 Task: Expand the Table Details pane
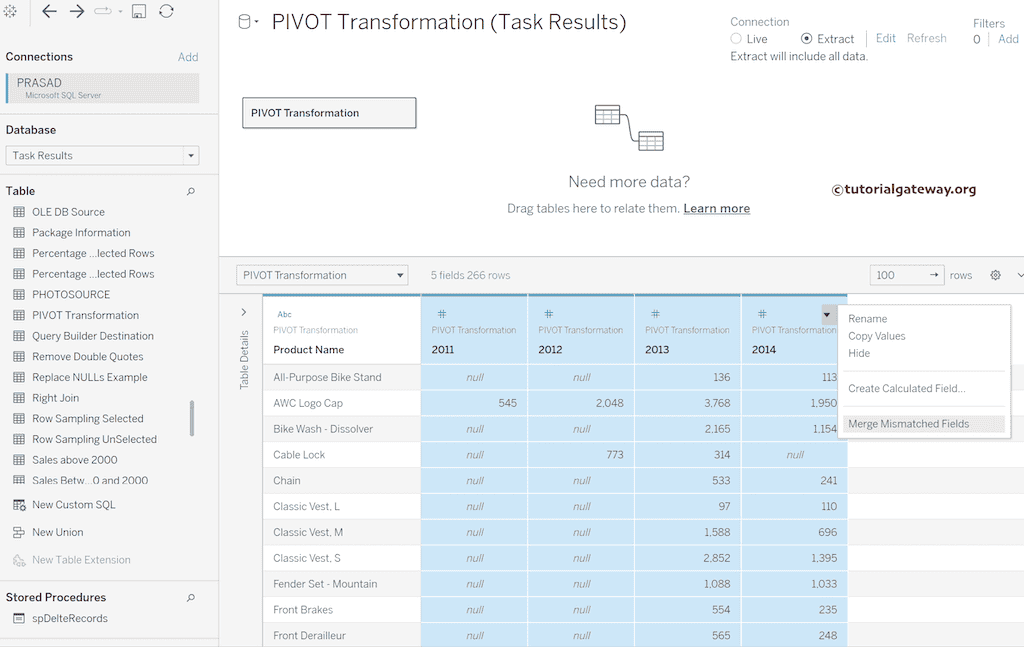tap(244, 312)
